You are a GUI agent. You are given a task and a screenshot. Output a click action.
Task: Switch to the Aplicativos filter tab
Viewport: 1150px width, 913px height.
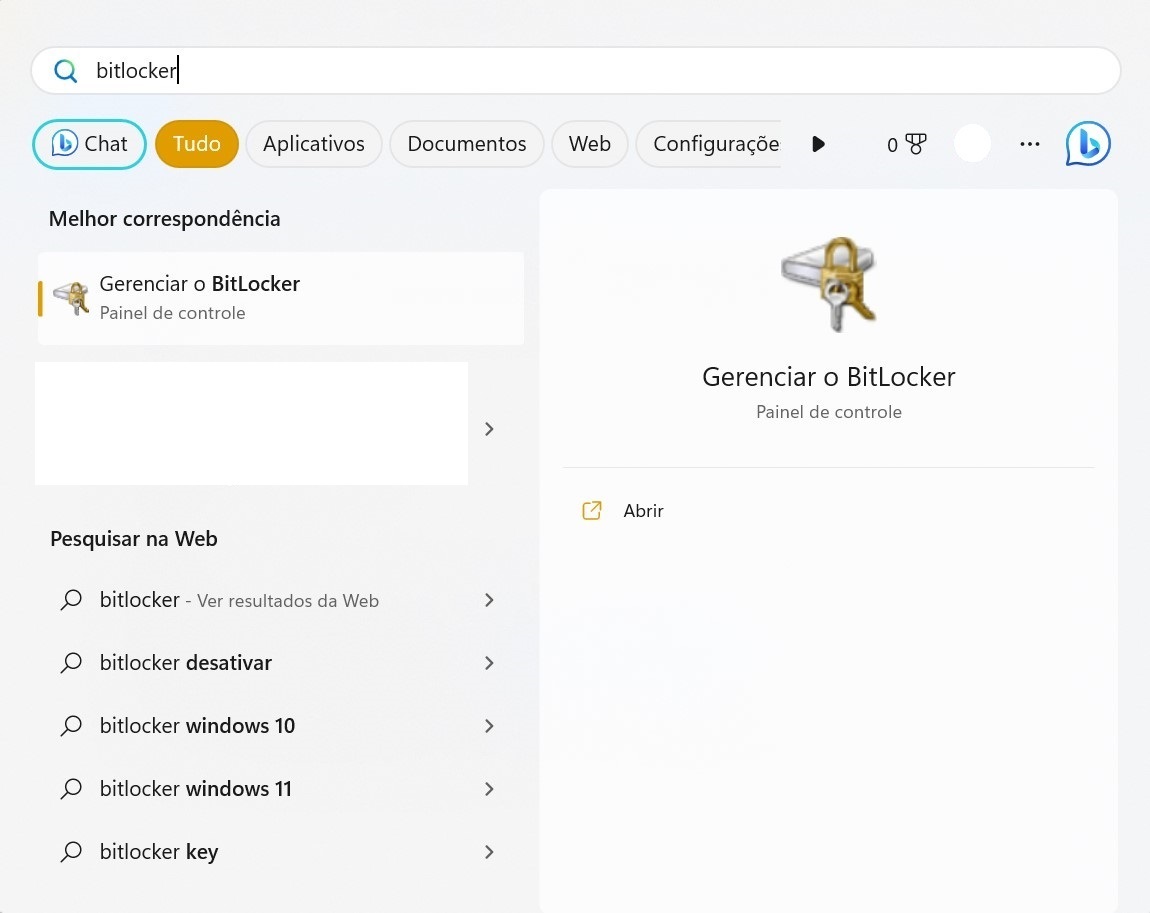[313, 143]
